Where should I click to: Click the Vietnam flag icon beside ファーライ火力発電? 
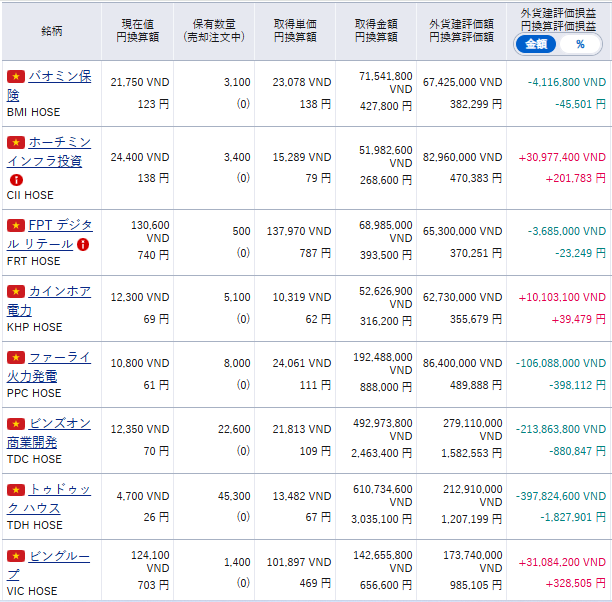pos(15,357)
